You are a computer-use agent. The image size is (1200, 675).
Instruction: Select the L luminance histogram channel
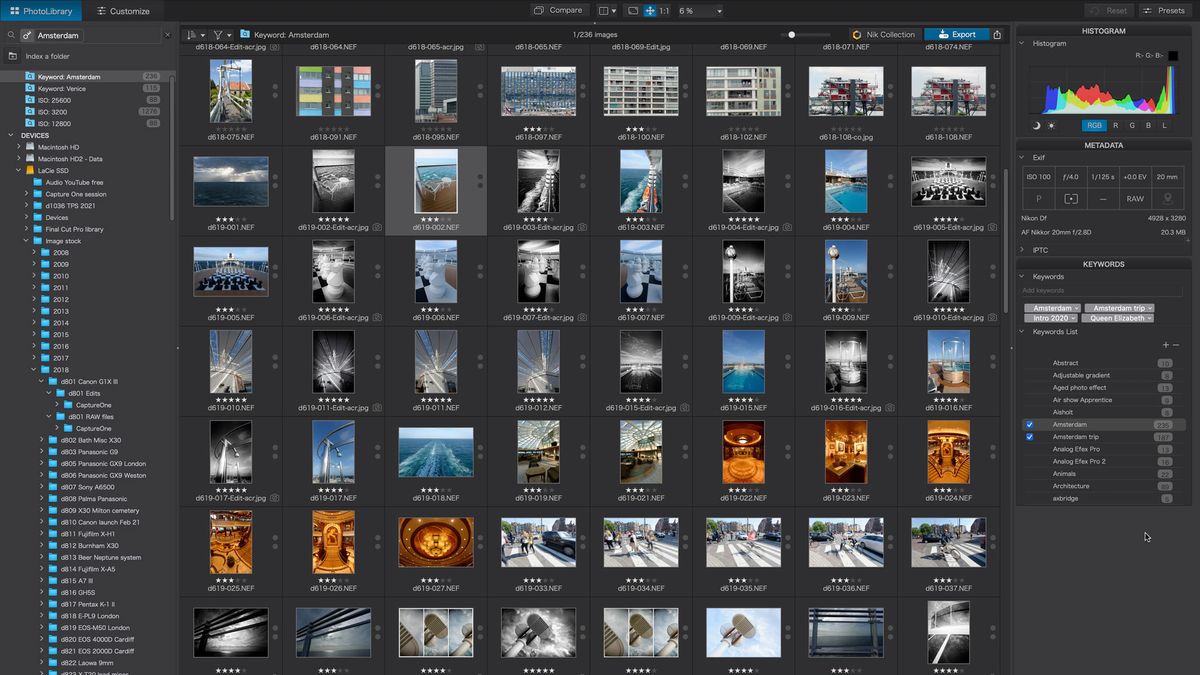[x=1164, y=126]
